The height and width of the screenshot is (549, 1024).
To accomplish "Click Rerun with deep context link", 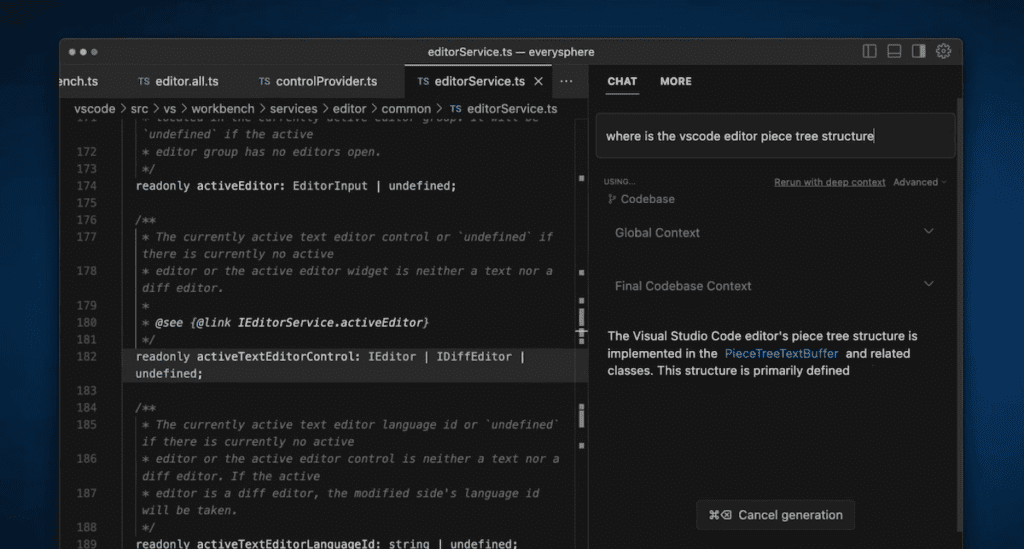I will pyautogui.click(x=829, y=182).
